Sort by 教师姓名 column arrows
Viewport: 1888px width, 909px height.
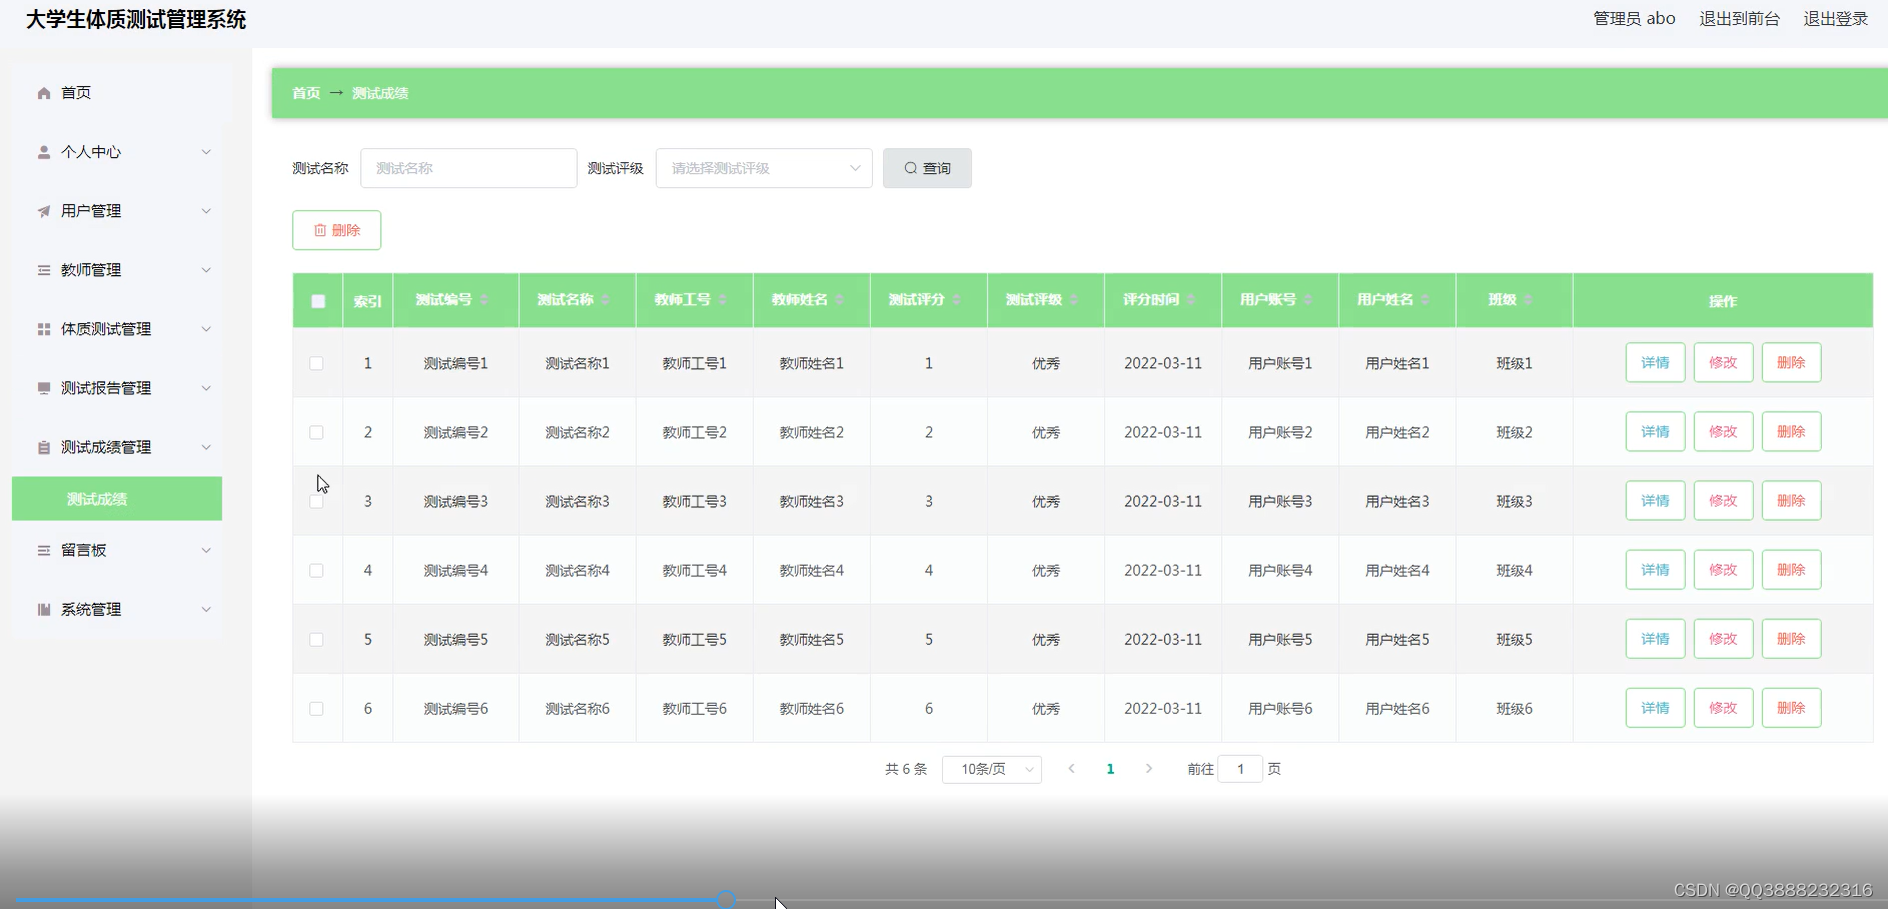(x=840, y=300)
